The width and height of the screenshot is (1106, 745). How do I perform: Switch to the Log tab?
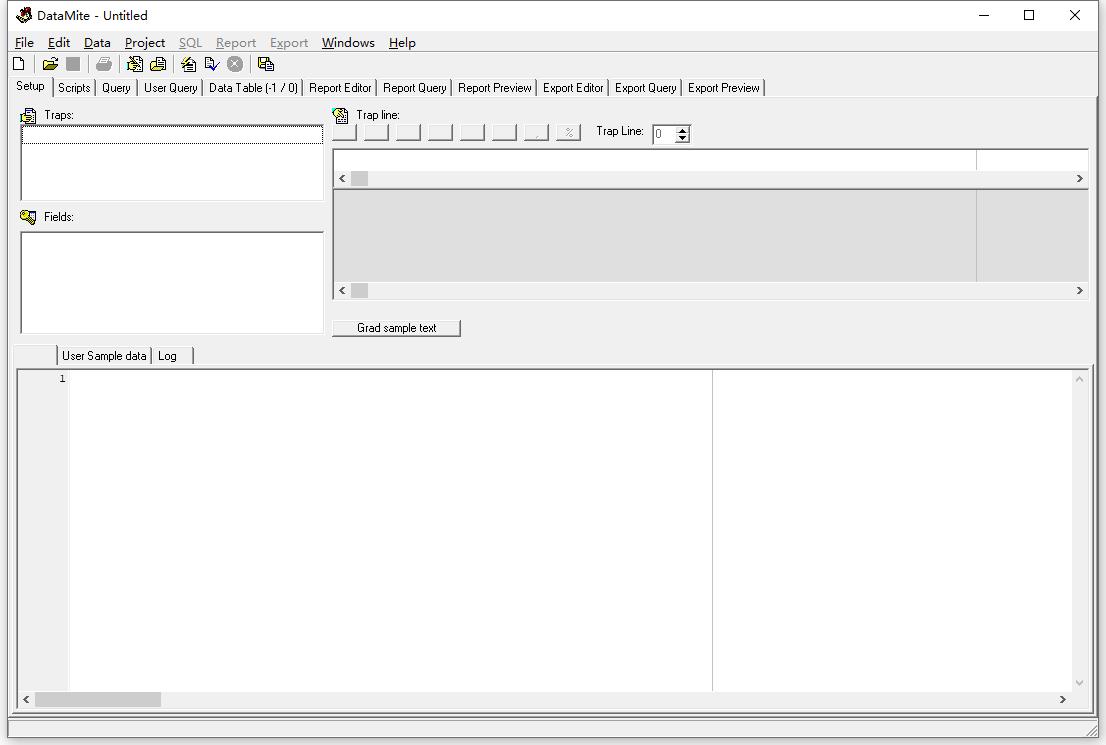point(168,355)
